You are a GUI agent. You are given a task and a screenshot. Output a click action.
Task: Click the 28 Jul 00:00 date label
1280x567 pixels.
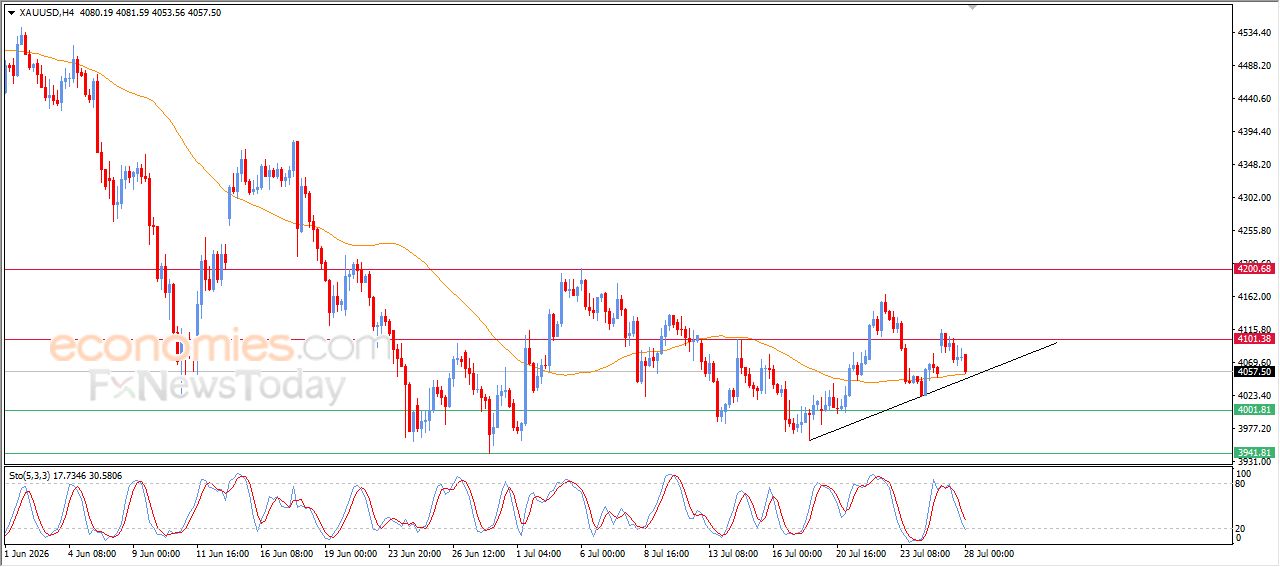[991, 552]
